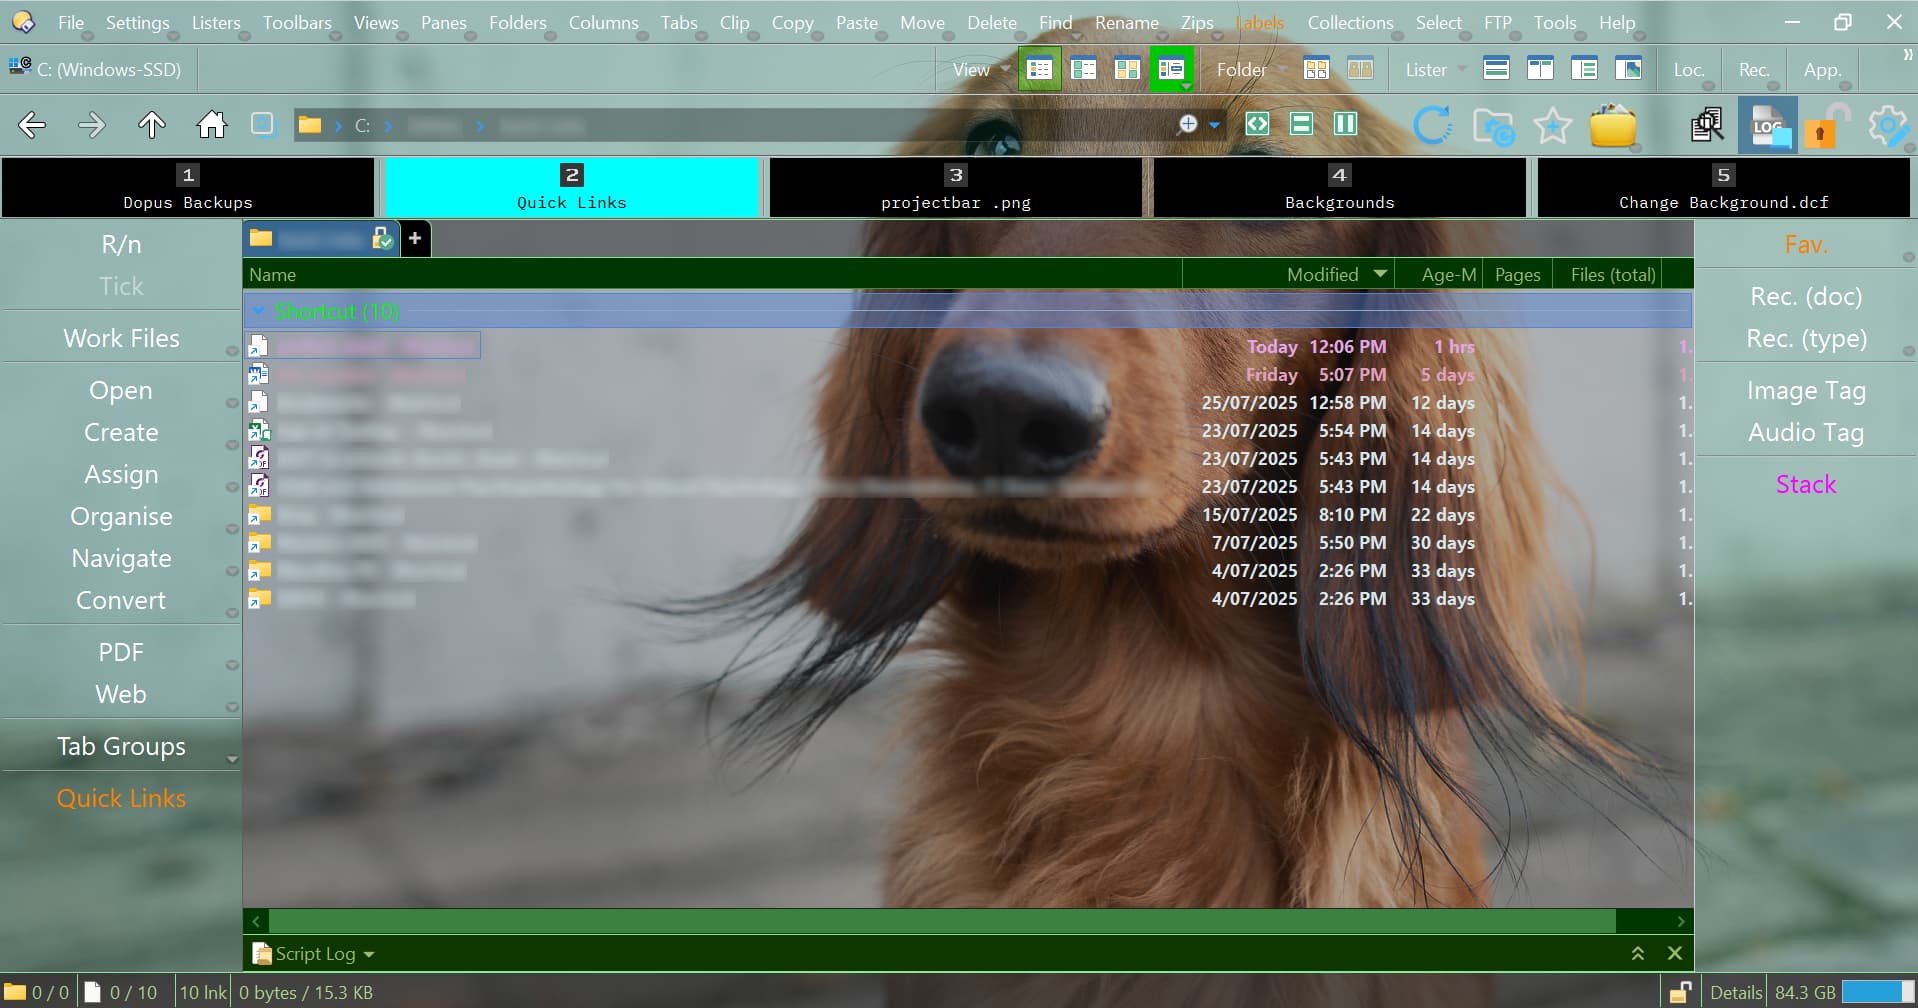Open the yellow folder collection icon
Image resolution: width=1918 pixels, height=1008 pixels.
1612,126
